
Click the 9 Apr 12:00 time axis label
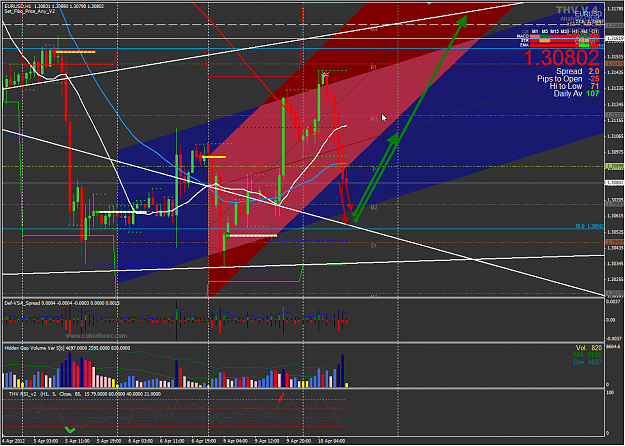point(266,441)
